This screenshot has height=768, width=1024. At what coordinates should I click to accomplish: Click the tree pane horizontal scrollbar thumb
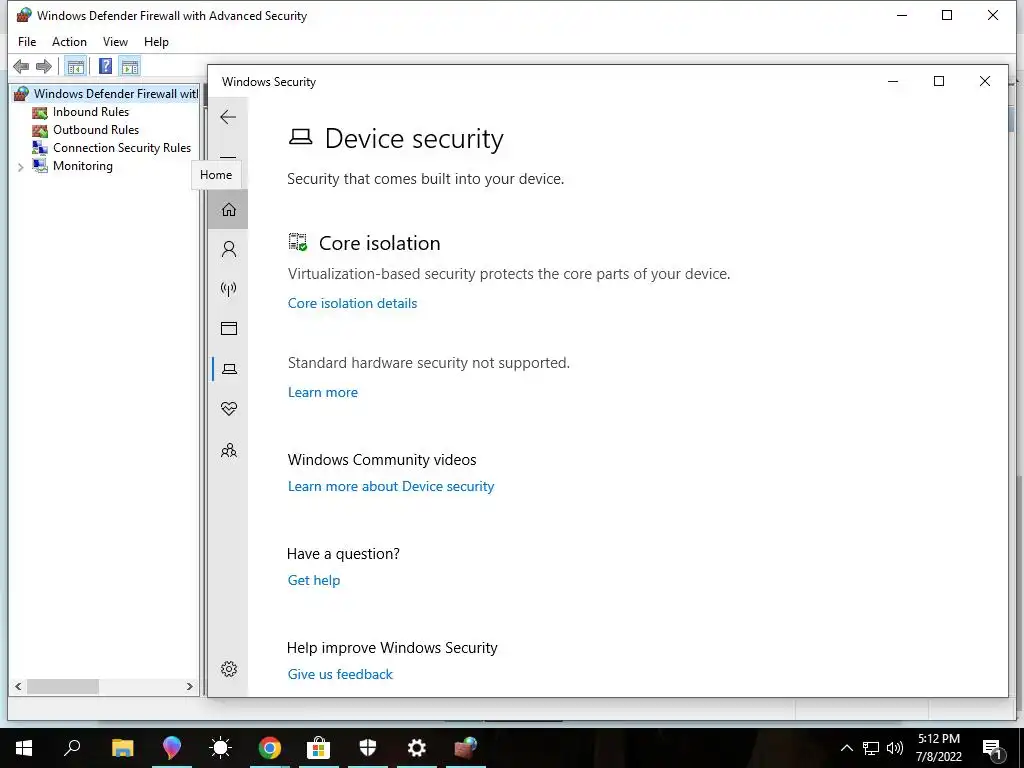click(x=63, y=687)
